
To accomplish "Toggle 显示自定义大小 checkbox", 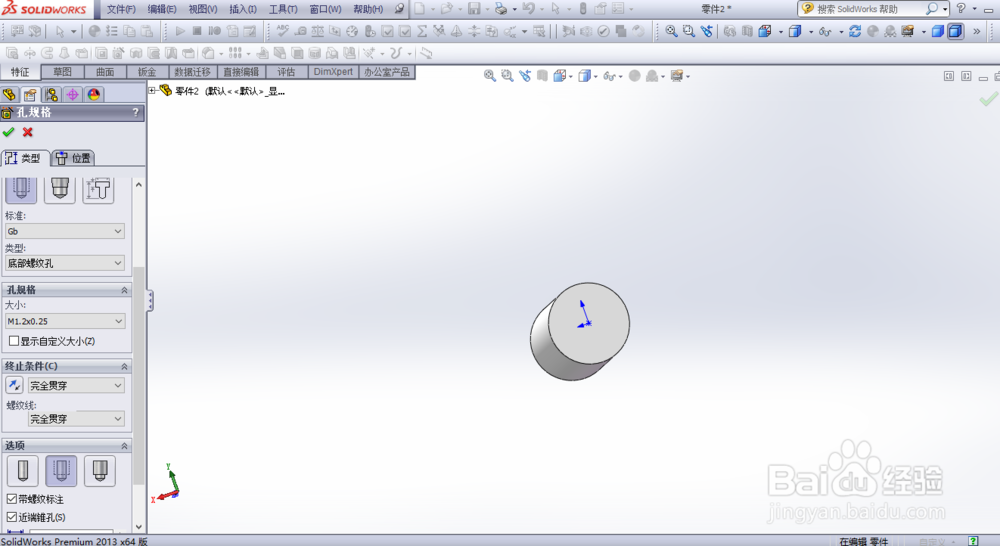I will tap(13, 341).
